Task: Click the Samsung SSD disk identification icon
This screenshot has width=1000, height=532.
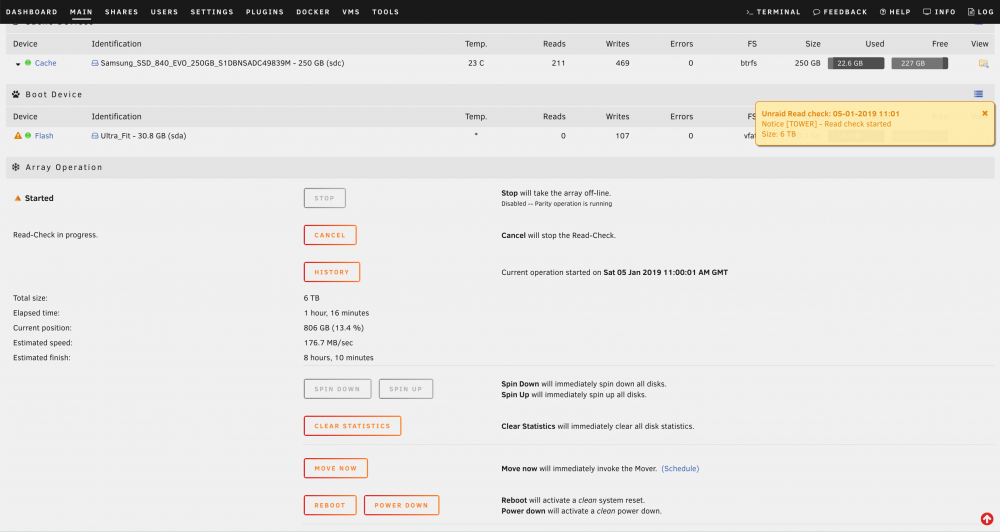Action: 95,63
